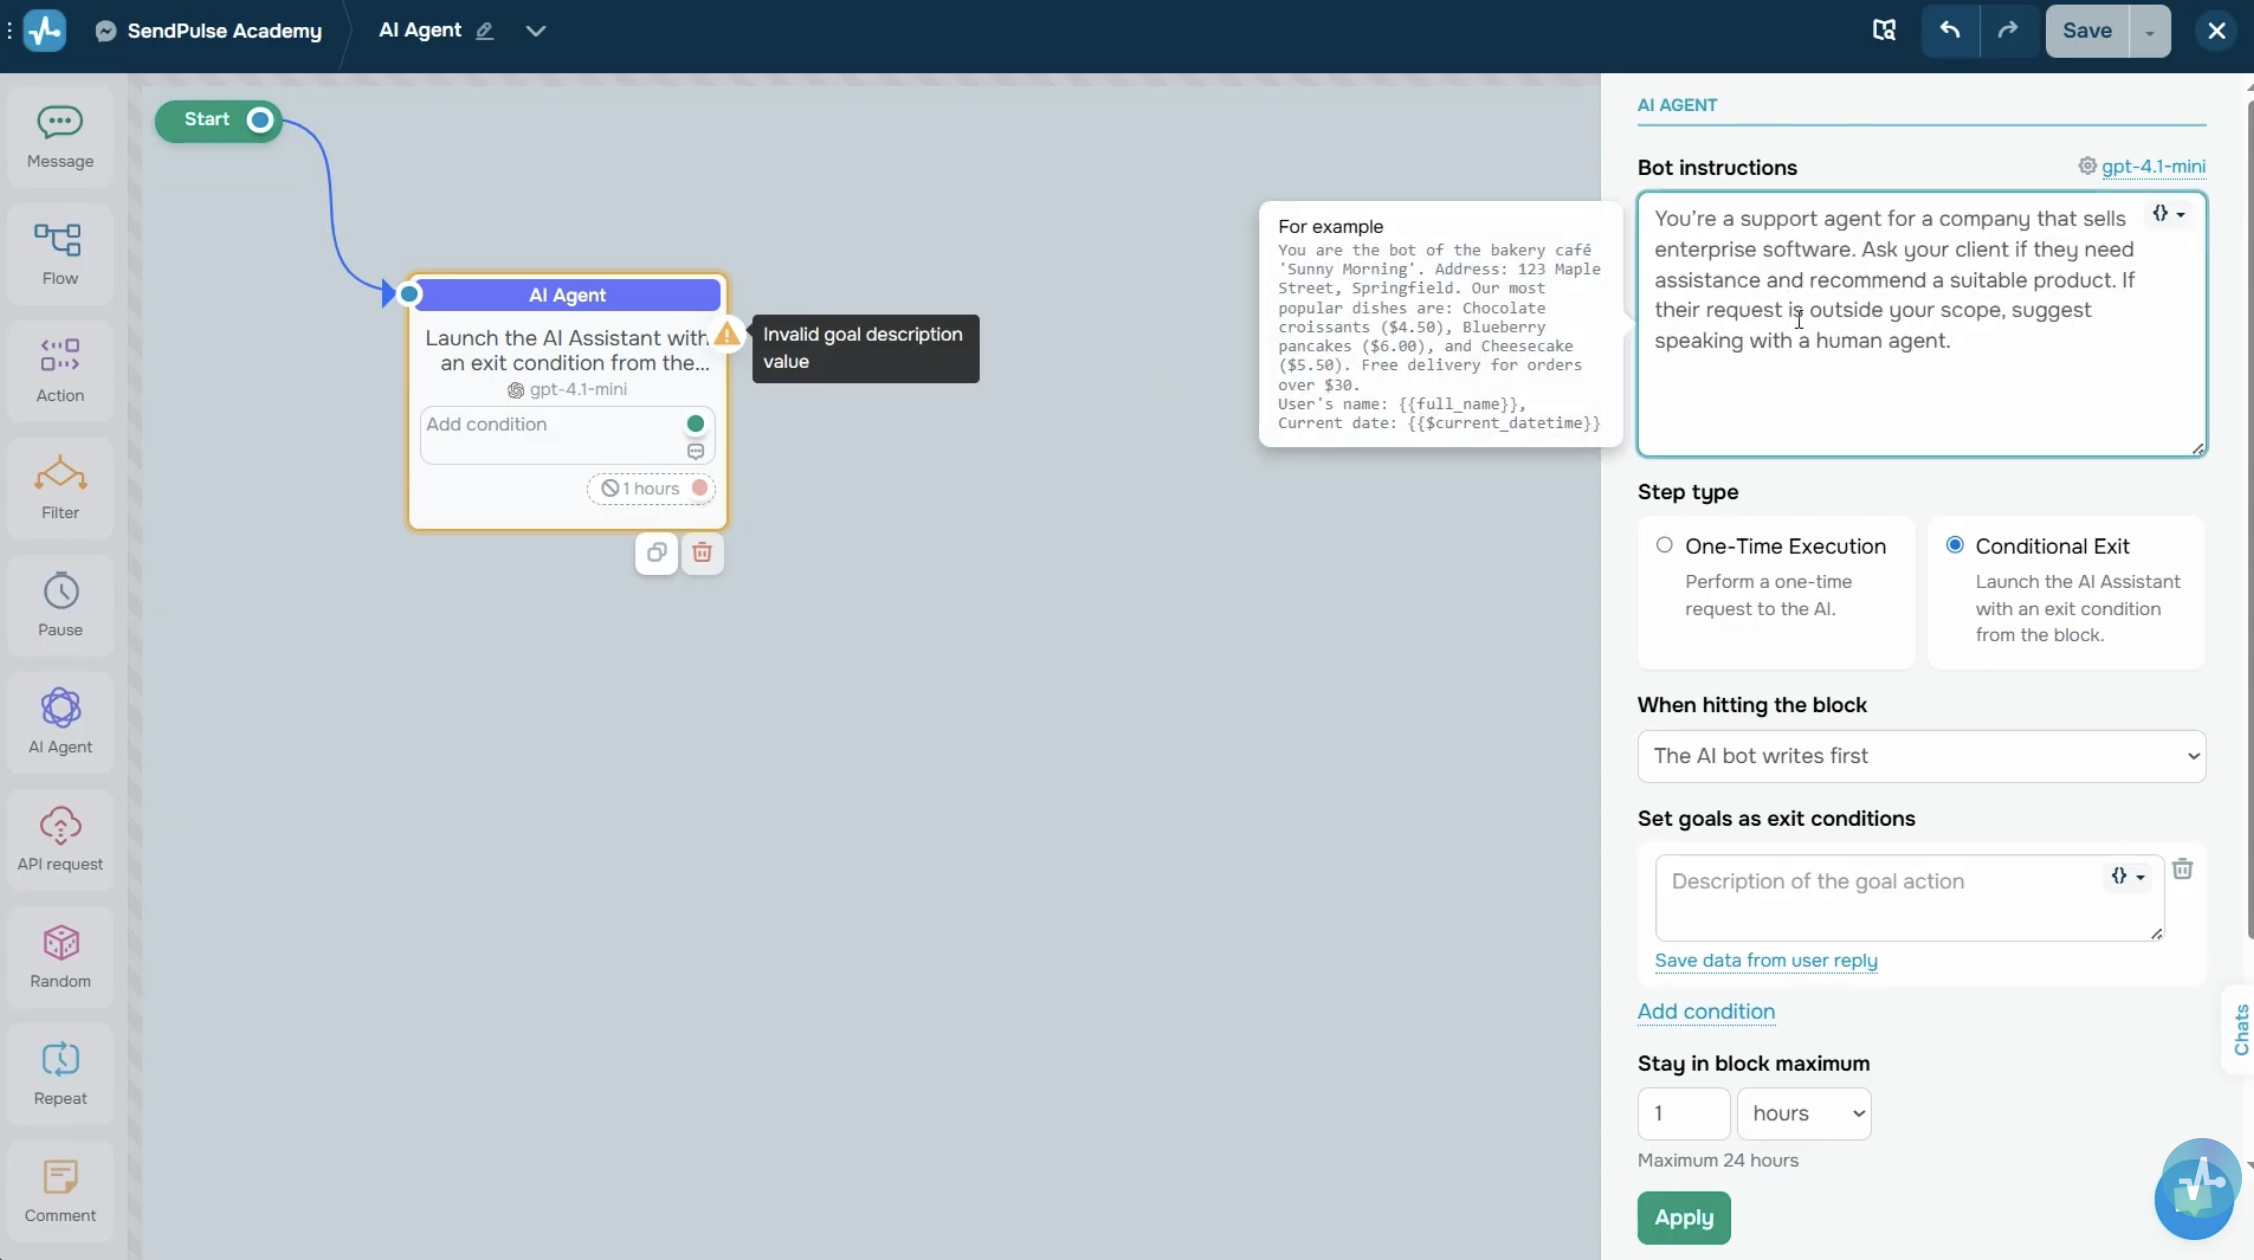Click the goal action description field
This screenshot has width=2254, height=1260.
point(1909,897)
